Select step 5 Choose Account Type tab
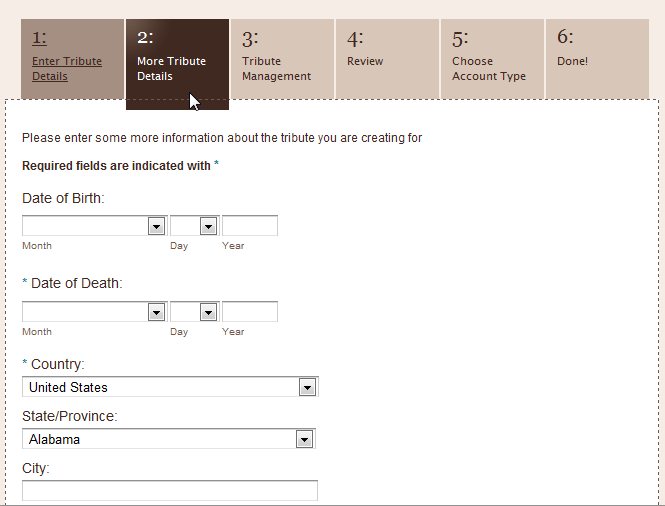 click(492, 59)
